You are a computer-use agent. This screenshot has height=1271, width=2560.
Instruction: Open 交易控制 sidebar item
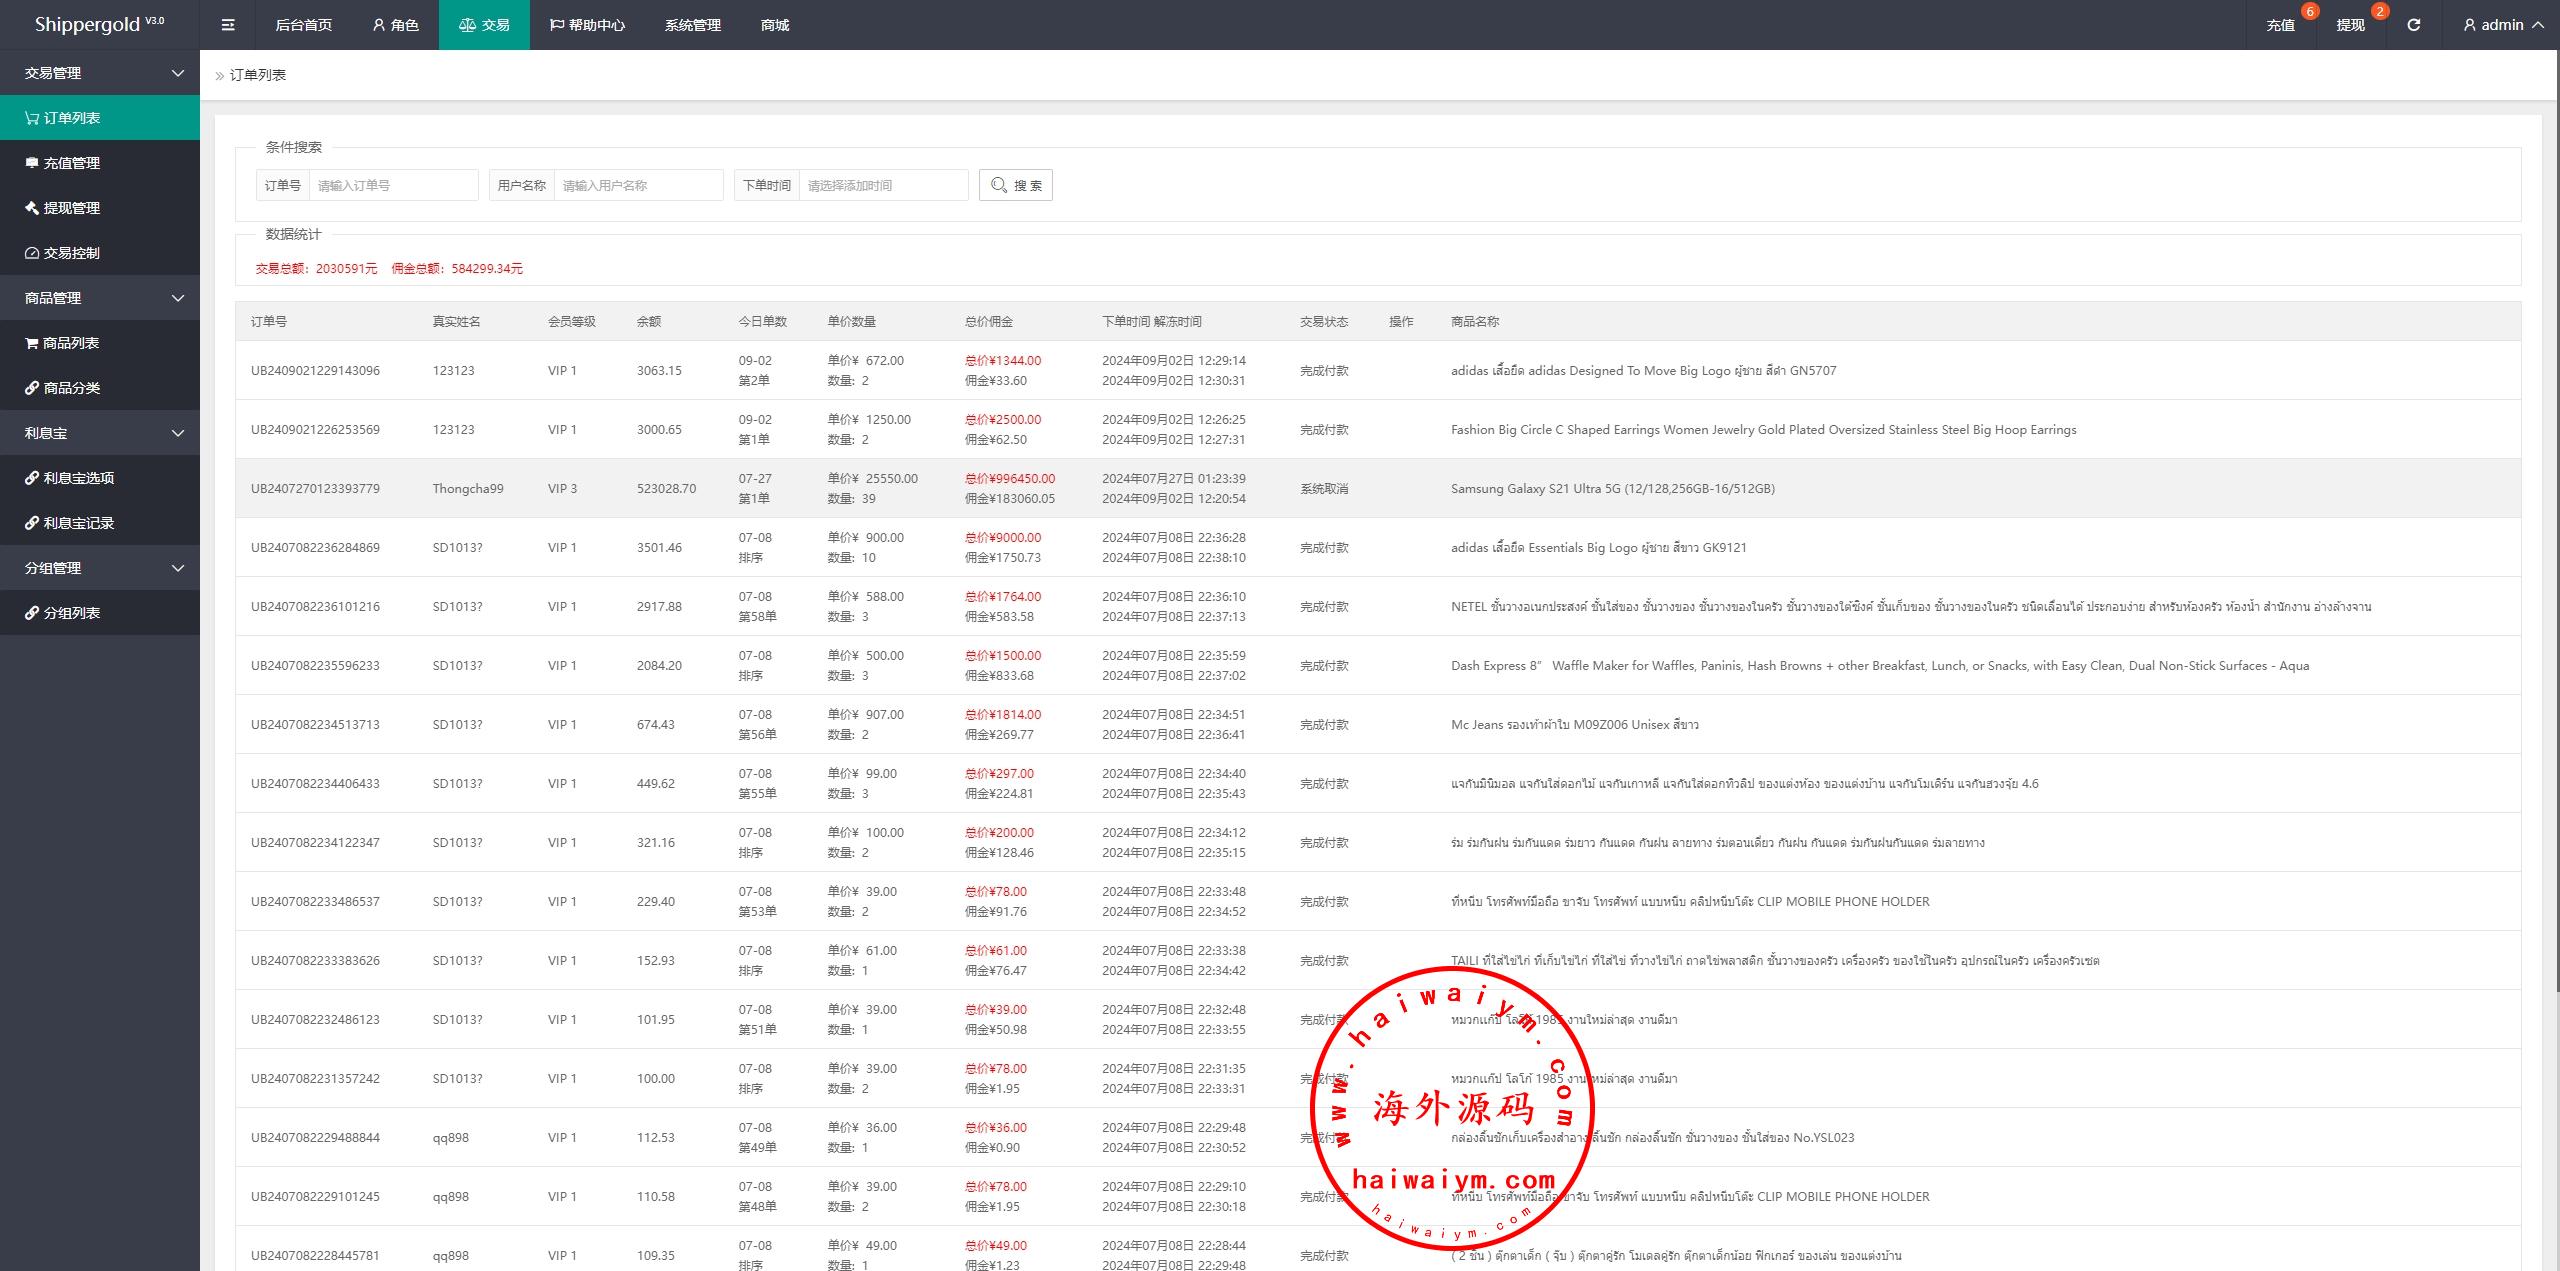(x=72, y=253)
